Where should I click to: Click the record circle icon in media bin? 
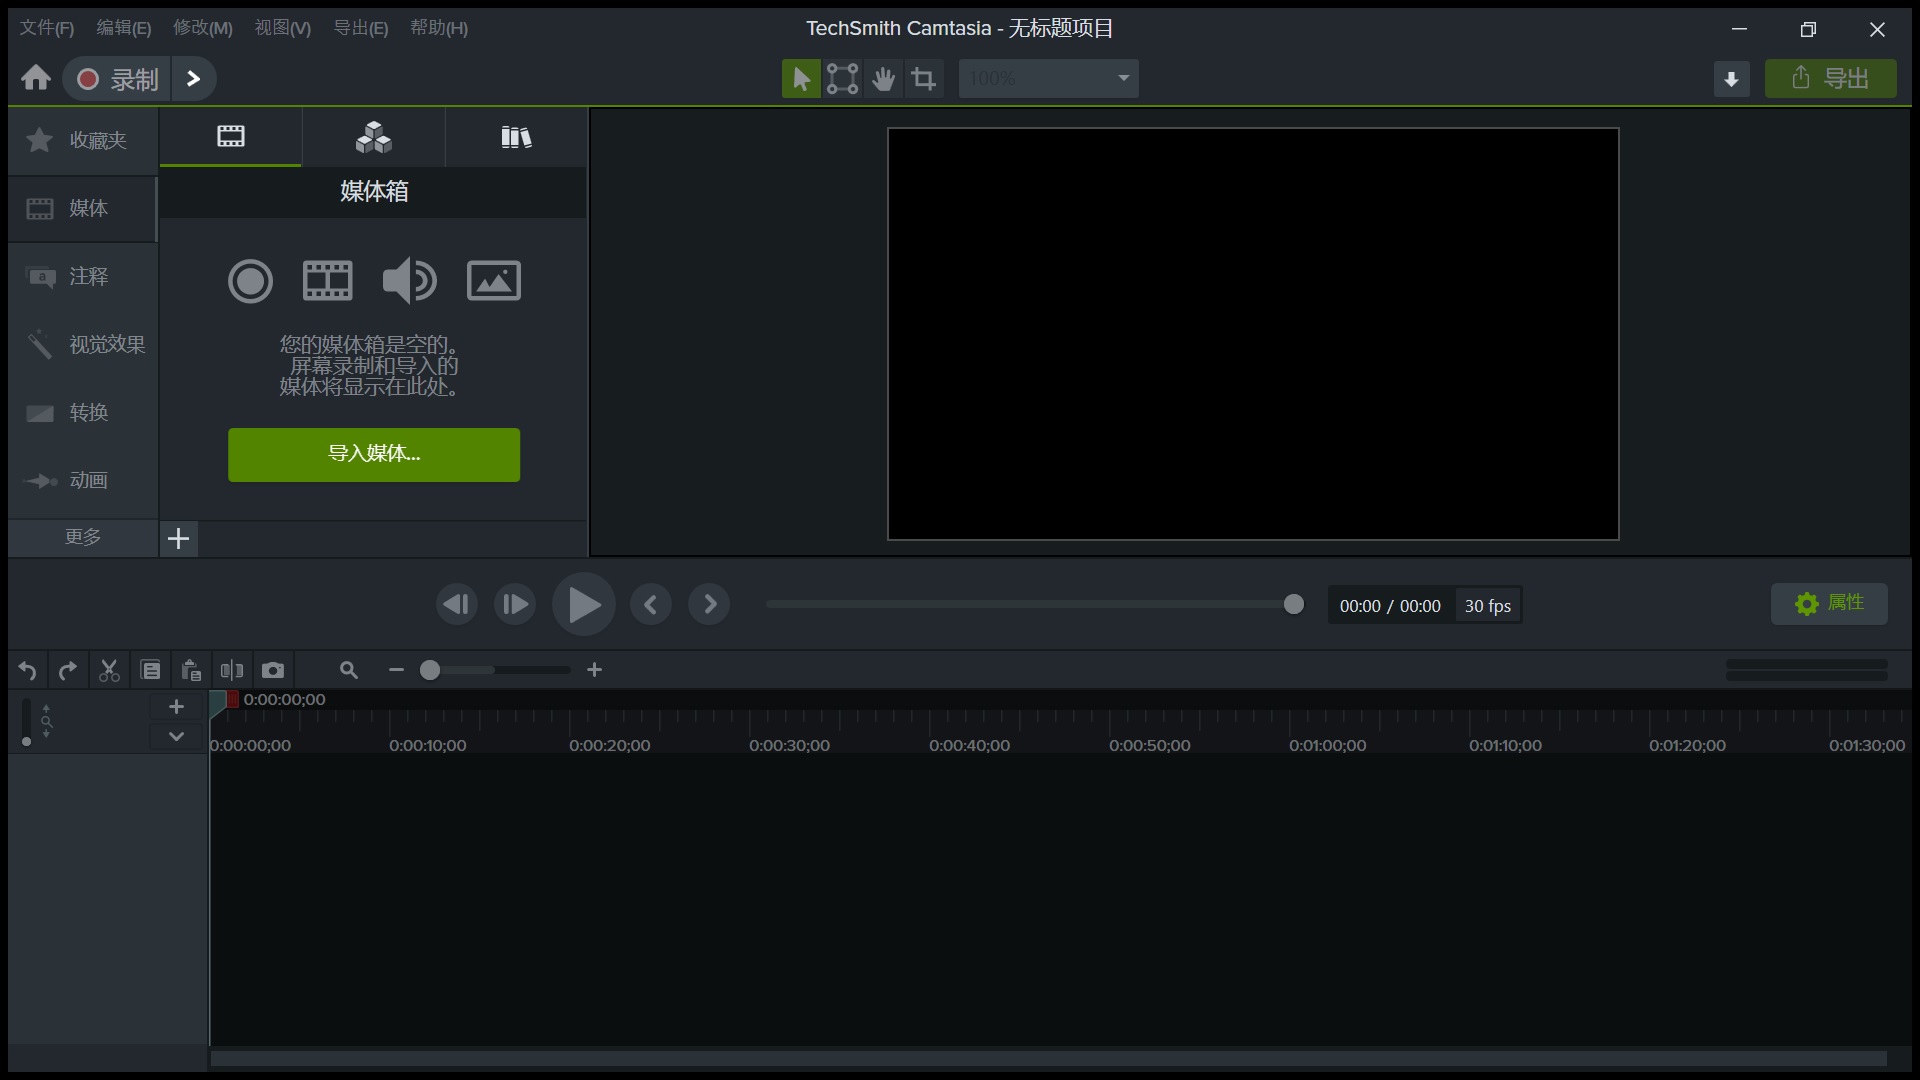250,281
